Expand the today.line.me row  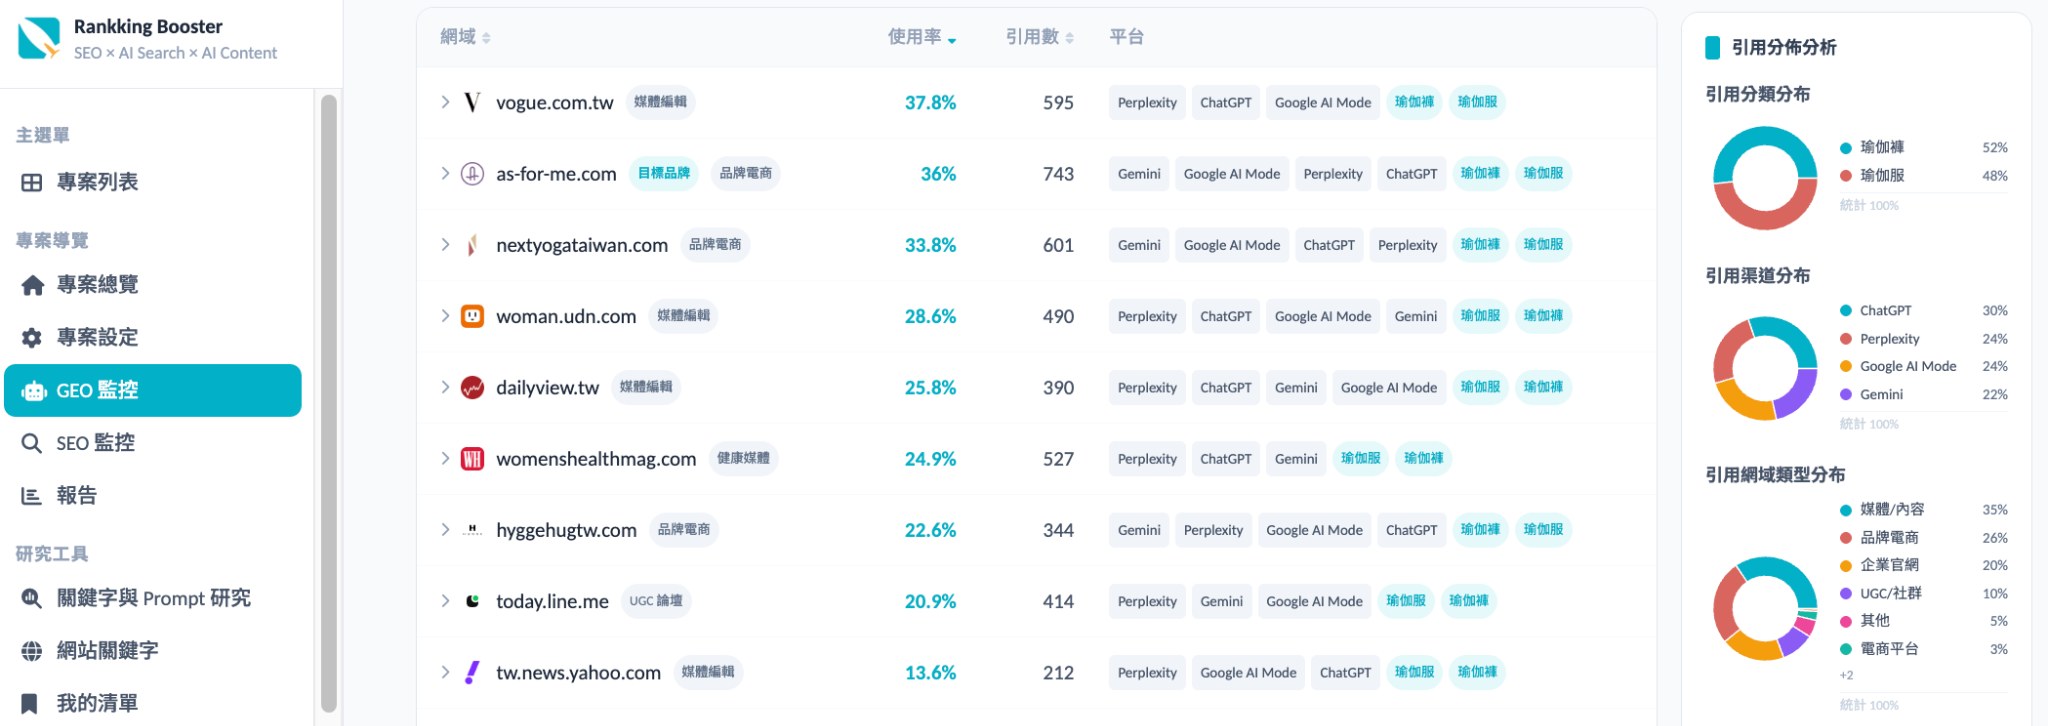click(x=445, y=601)
